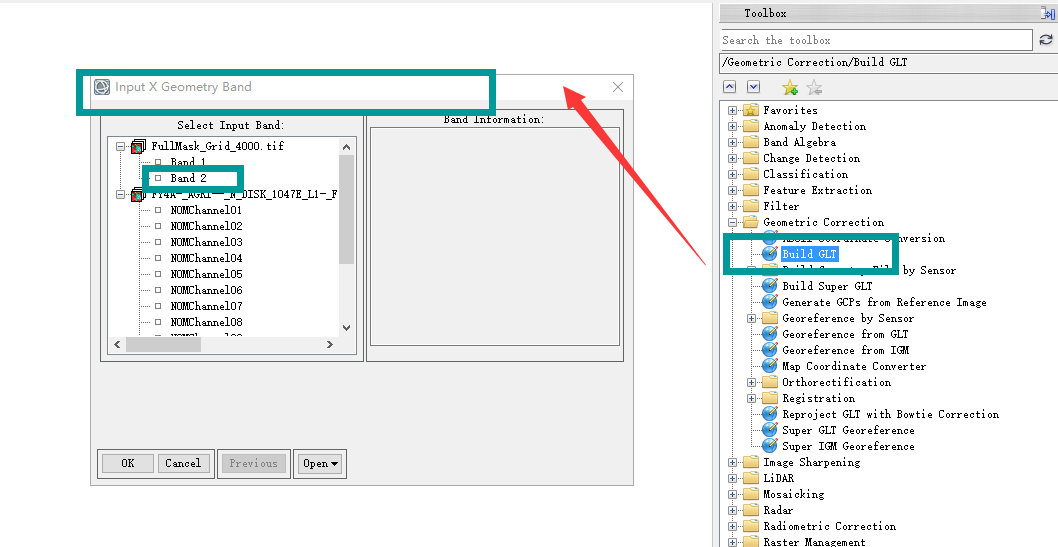1058x547 pixels.
Task: Select the NOMChannel06 band
Action: tap(206, 290)
